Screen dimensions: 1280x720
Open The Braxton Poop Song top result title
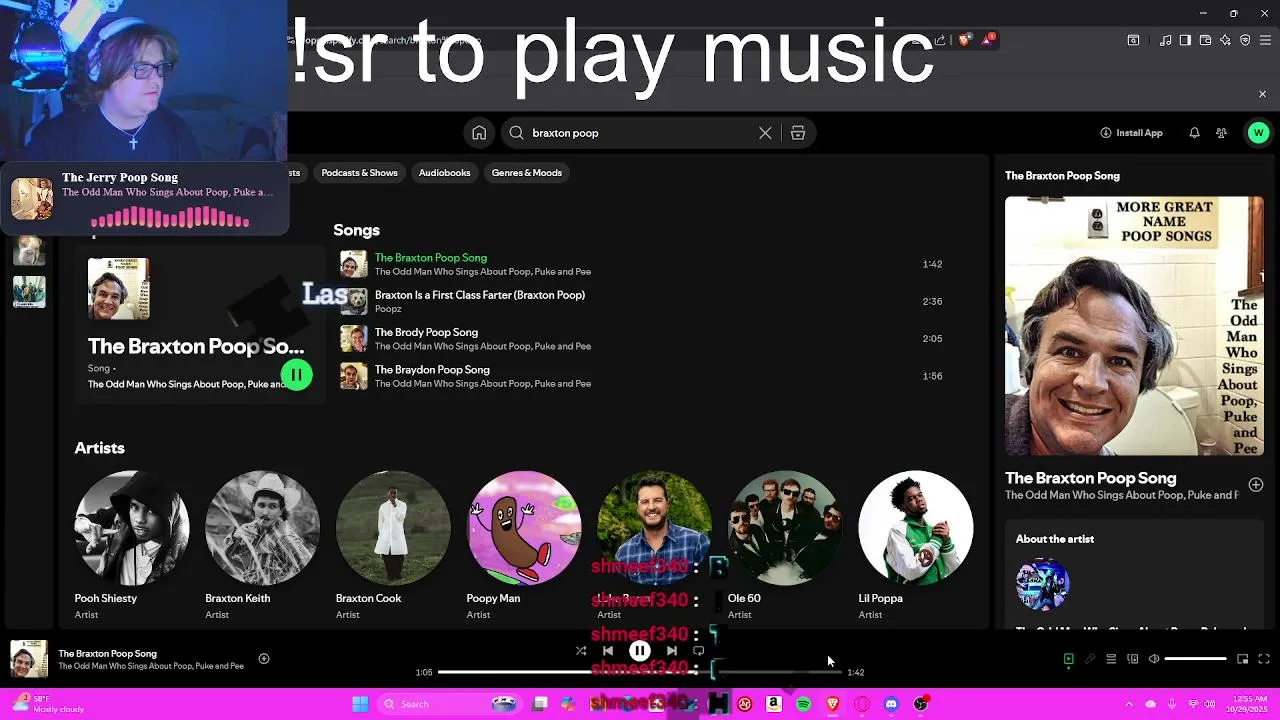click(196, 346)
